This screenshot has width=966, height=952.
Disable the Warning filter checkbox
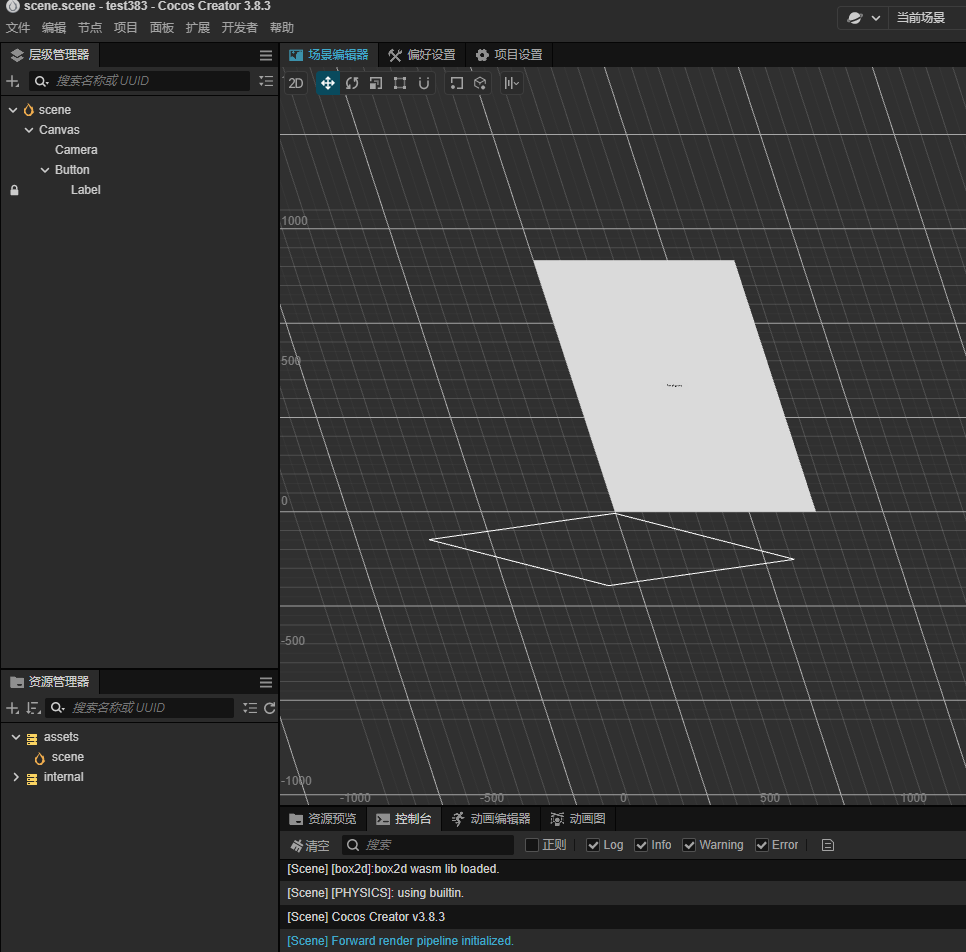point(689,845)
